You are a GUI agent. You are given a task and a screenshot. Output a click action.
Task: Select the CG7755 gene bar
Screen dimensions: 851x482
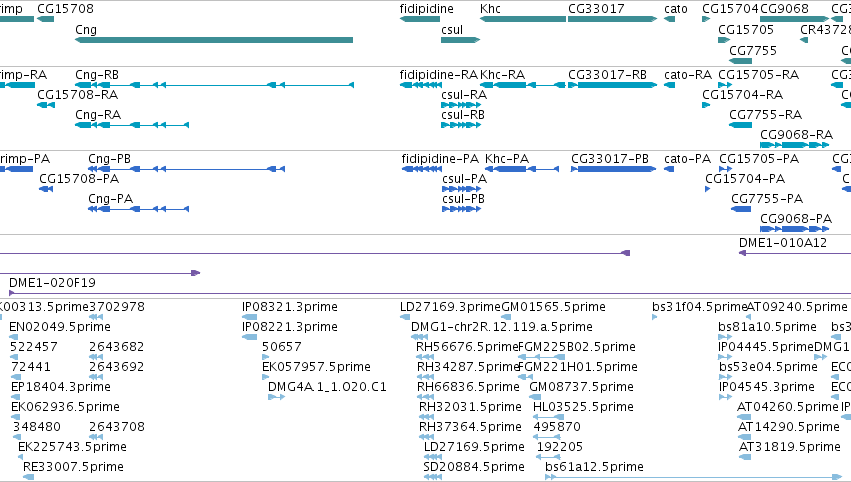pos(740,61)
